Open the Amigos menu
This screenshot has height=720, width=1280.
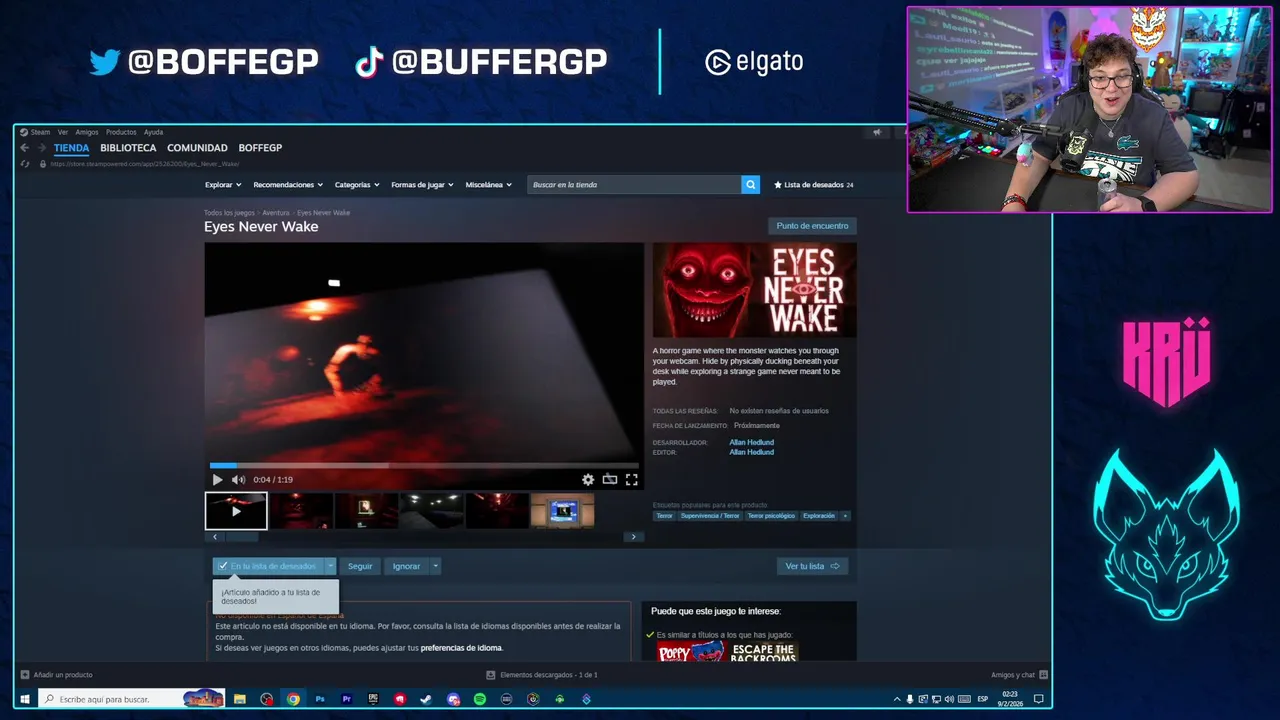[87, 132]
